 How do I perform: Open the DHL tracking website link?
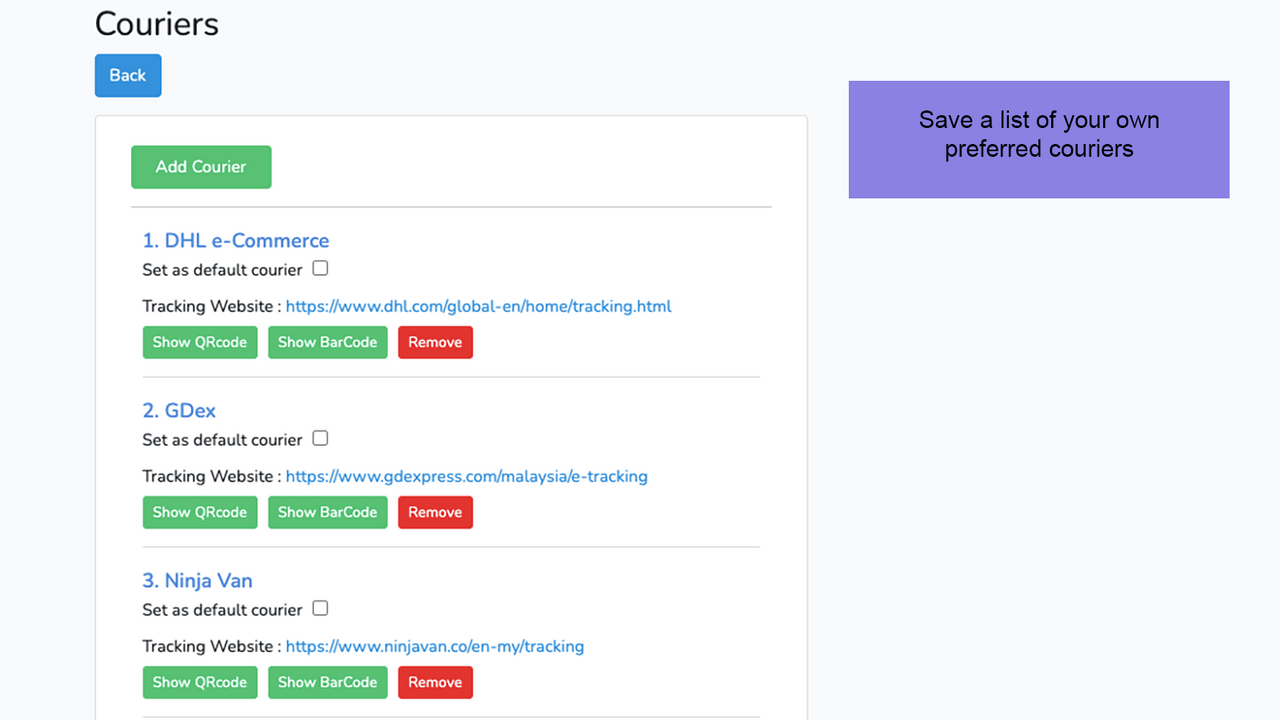(x=479, y=306)
